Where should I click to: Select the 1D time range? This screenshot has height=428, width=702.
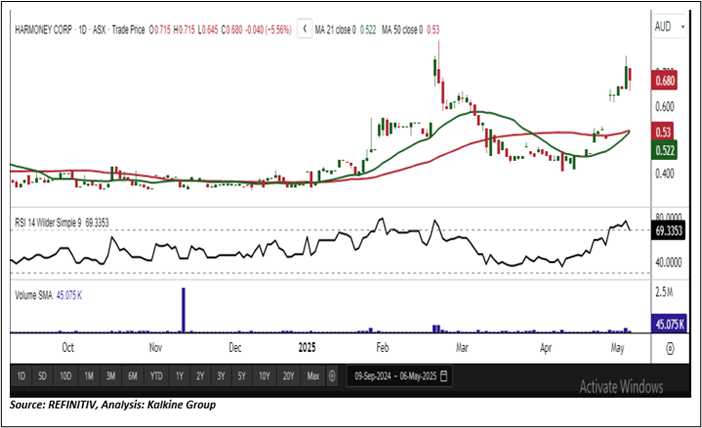point(22,376)
